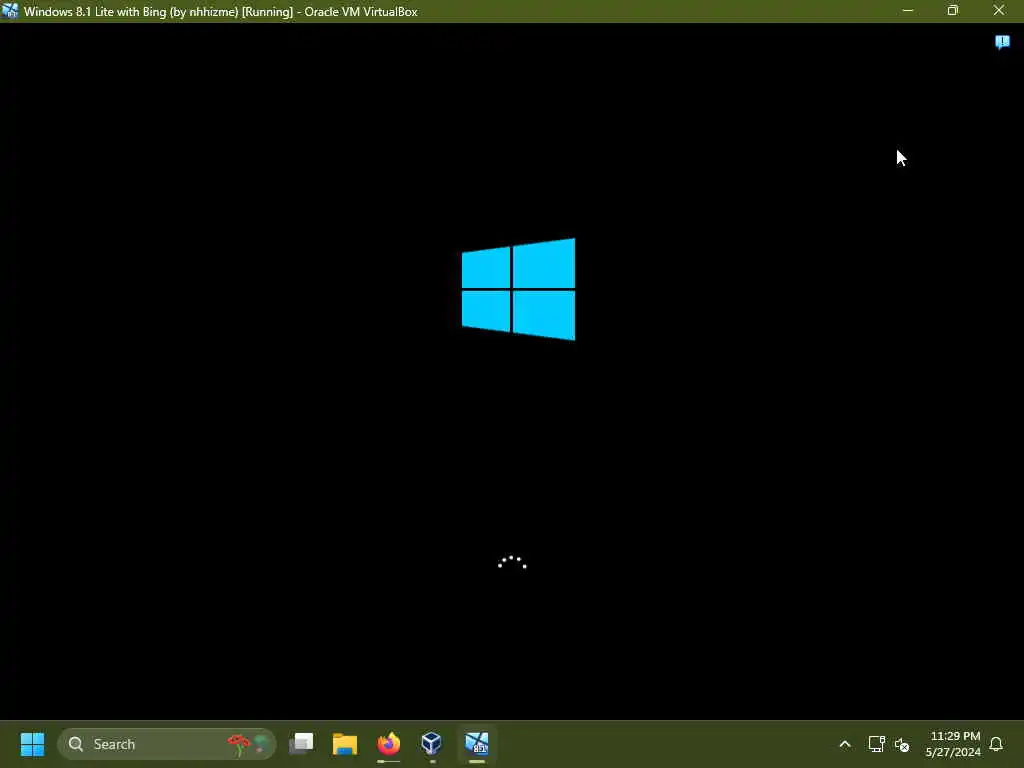Minimize the VirtualBox VM window
This screenshot has width=1024, height=768.
point(907,10)
